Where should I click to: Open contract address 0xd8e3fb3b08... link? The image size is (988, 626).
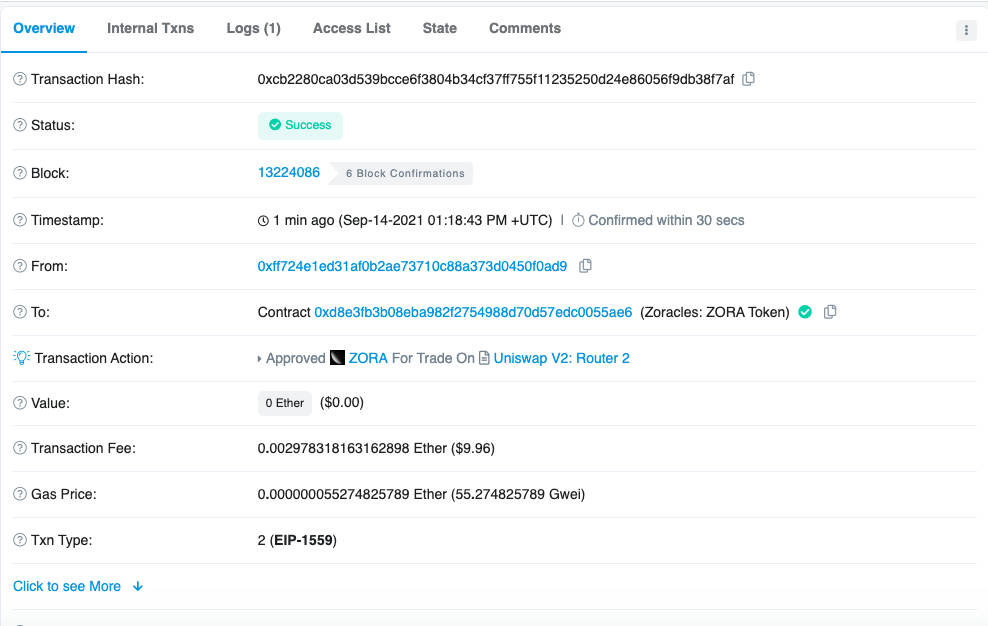click(x=473, y=312)
